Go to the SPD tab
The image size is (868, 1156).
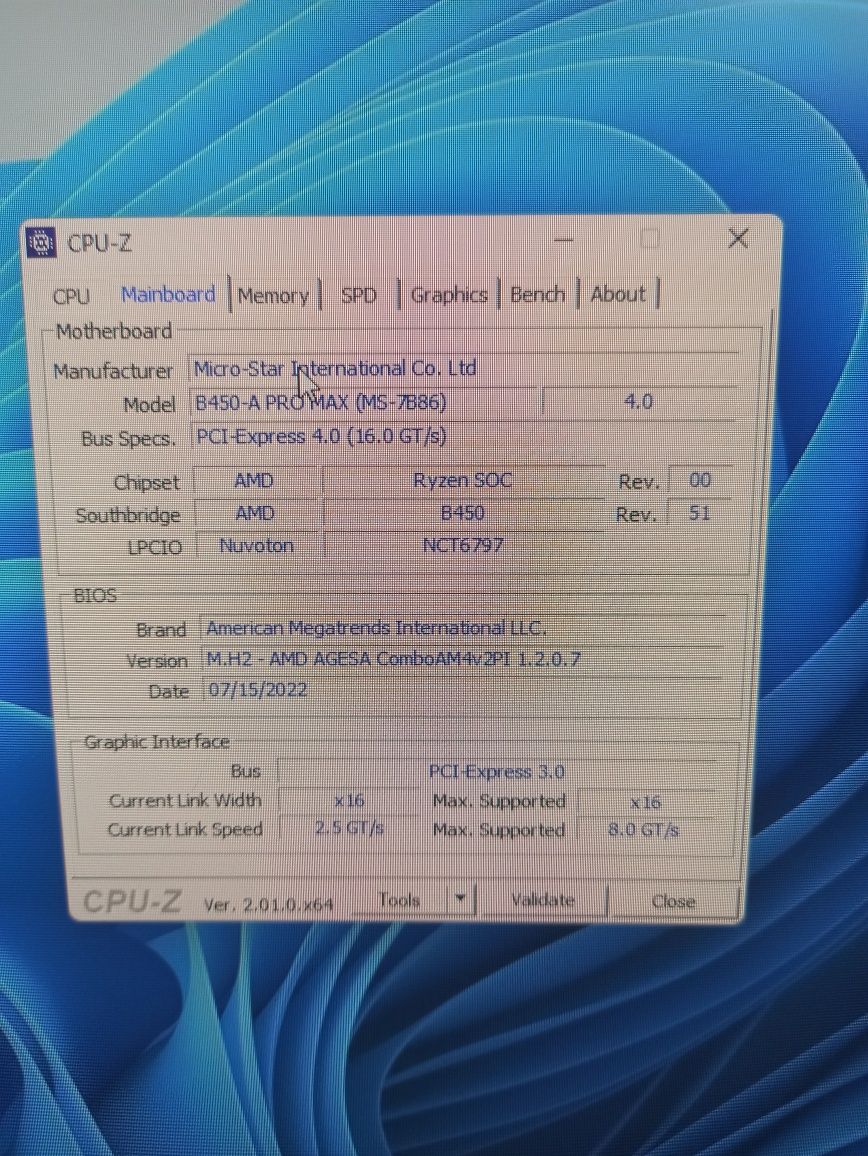358,296
